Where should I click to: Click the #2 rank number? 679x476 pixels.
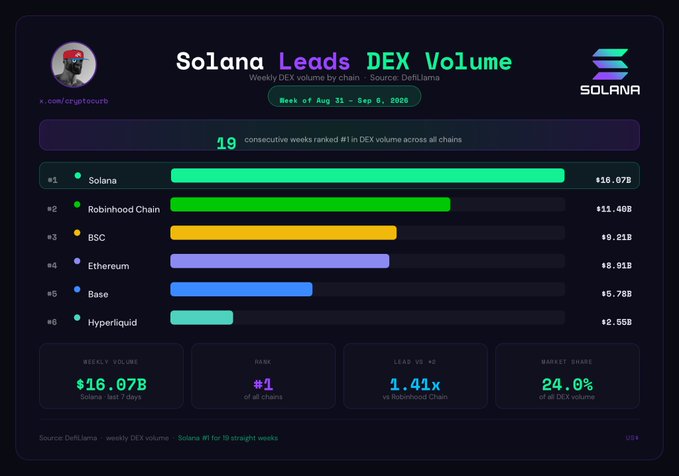(52, 209)
